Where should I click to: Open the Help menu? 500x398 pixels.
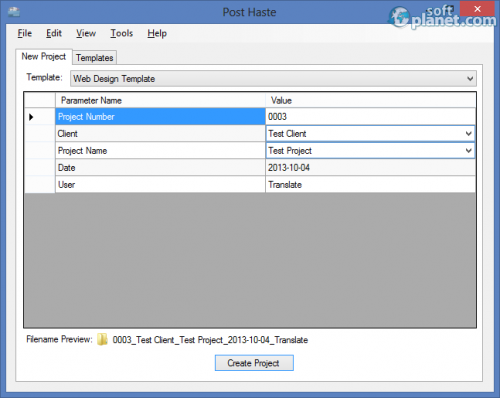click(157, 33)
